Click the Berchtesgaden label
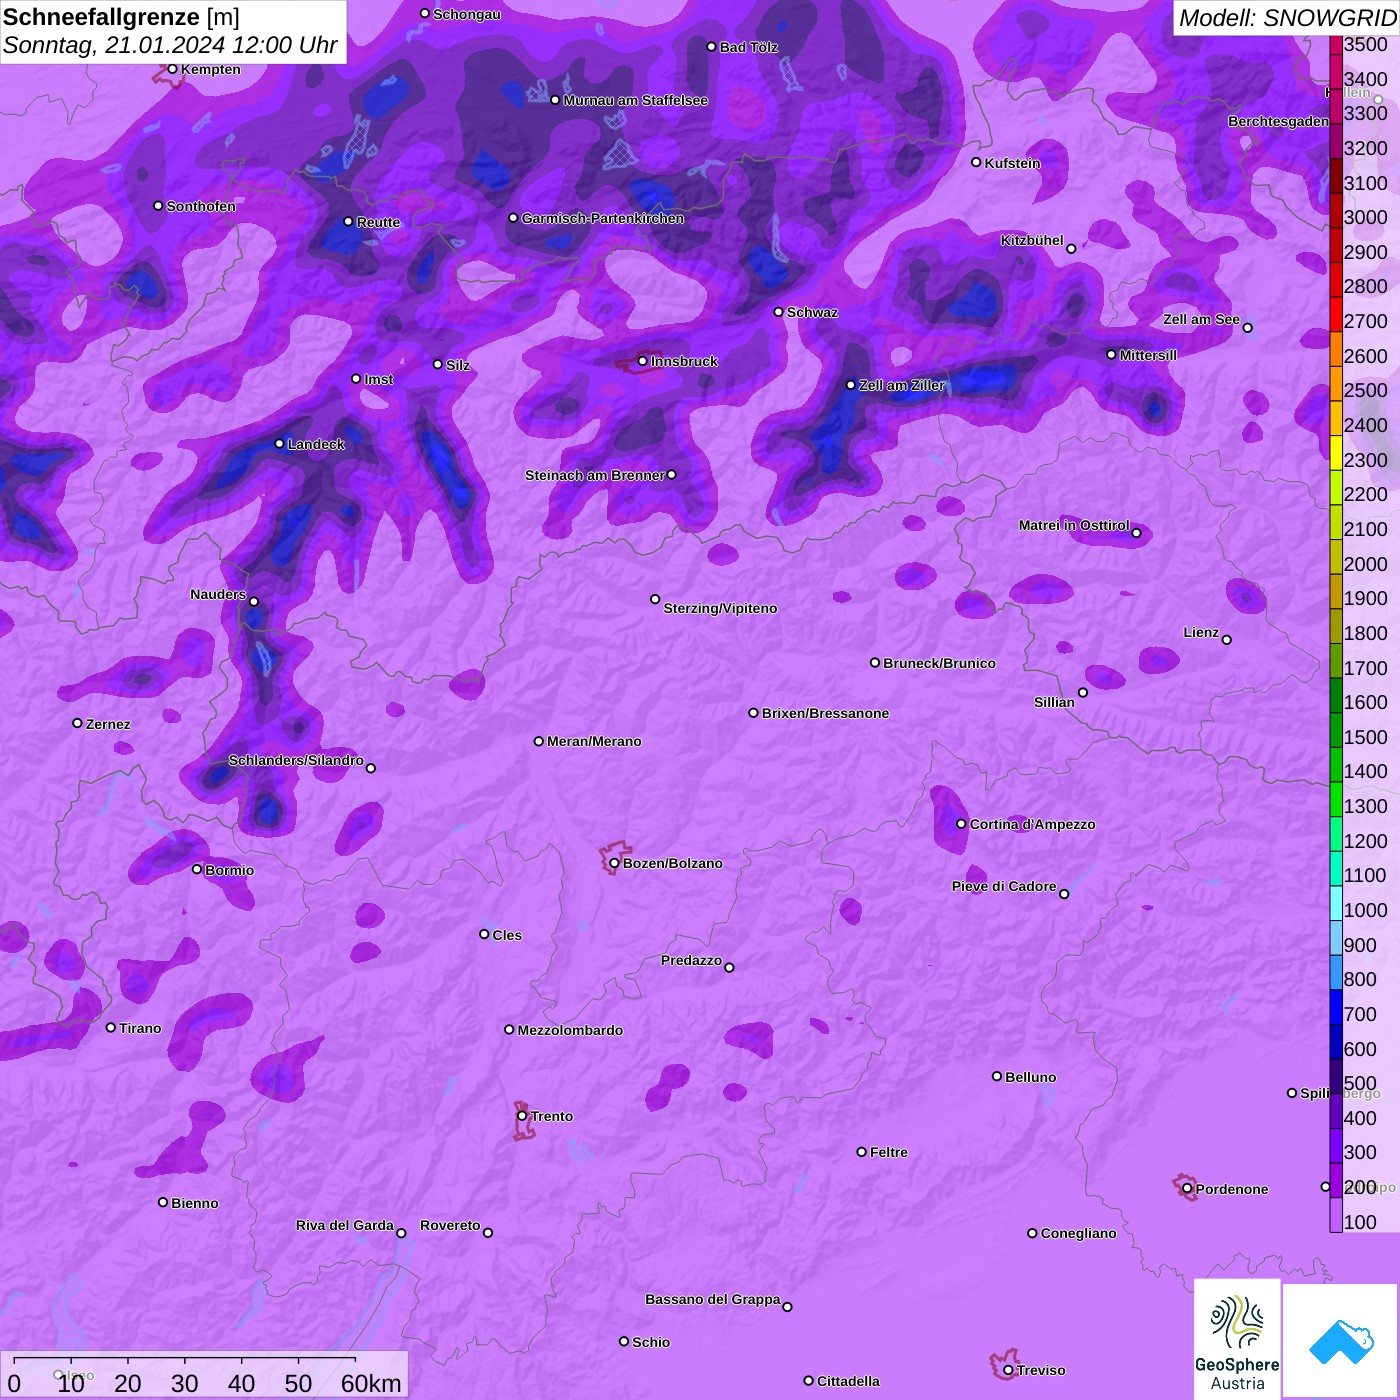1400x1400 pixels. pos(1278,122)
